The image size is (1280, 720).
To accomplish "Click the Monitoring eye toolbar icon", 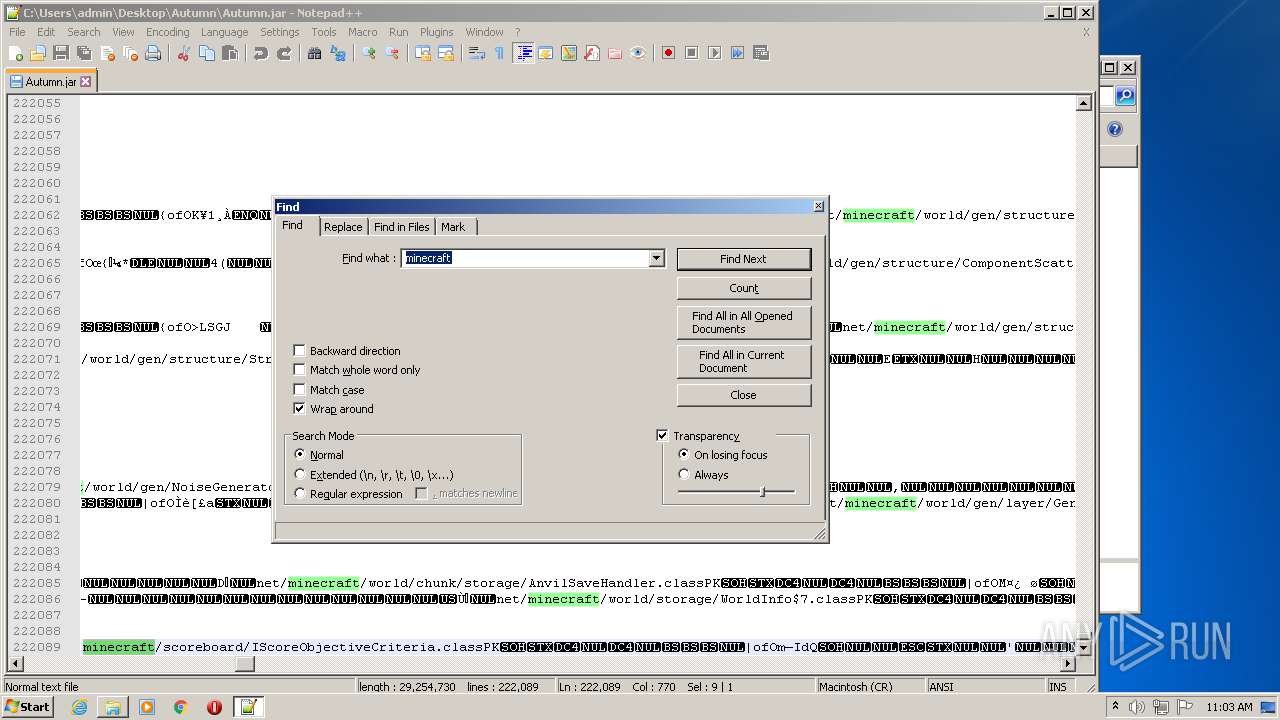I will coord(638,53).
